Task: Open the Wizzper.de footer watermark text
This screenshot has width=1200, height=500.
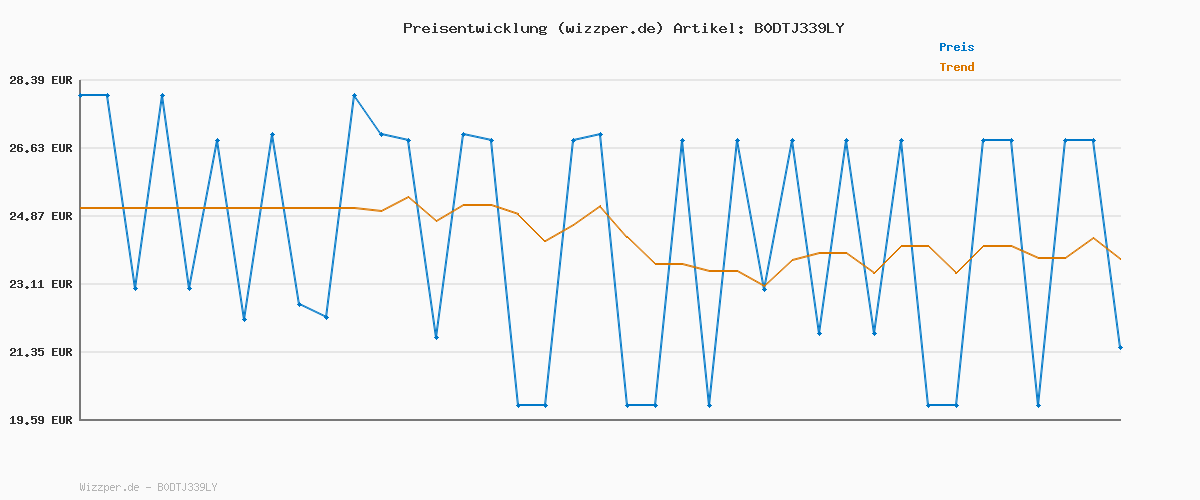Action: coord(109,487)
